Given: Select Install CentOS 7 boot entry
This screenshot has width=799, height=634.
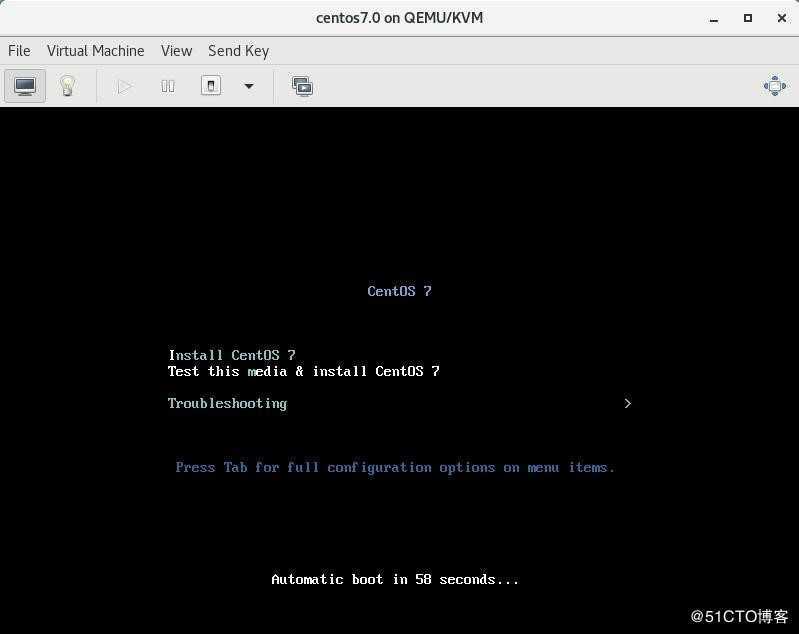Looking at the screenshot, I should point(232,355).
